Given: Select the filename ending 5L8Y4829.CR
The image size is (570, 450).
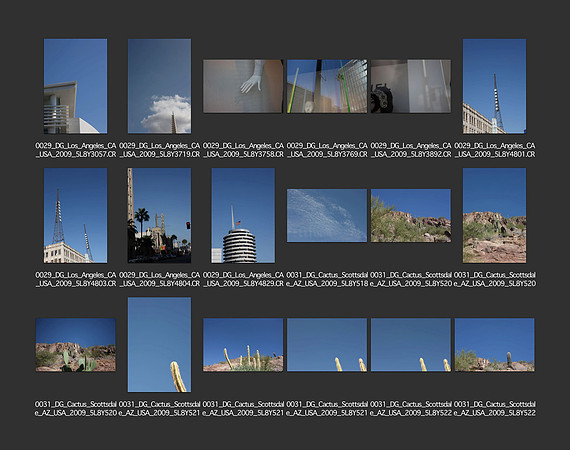Looking at the screenshot, I should pyautogui.click(x=243, y=279).
